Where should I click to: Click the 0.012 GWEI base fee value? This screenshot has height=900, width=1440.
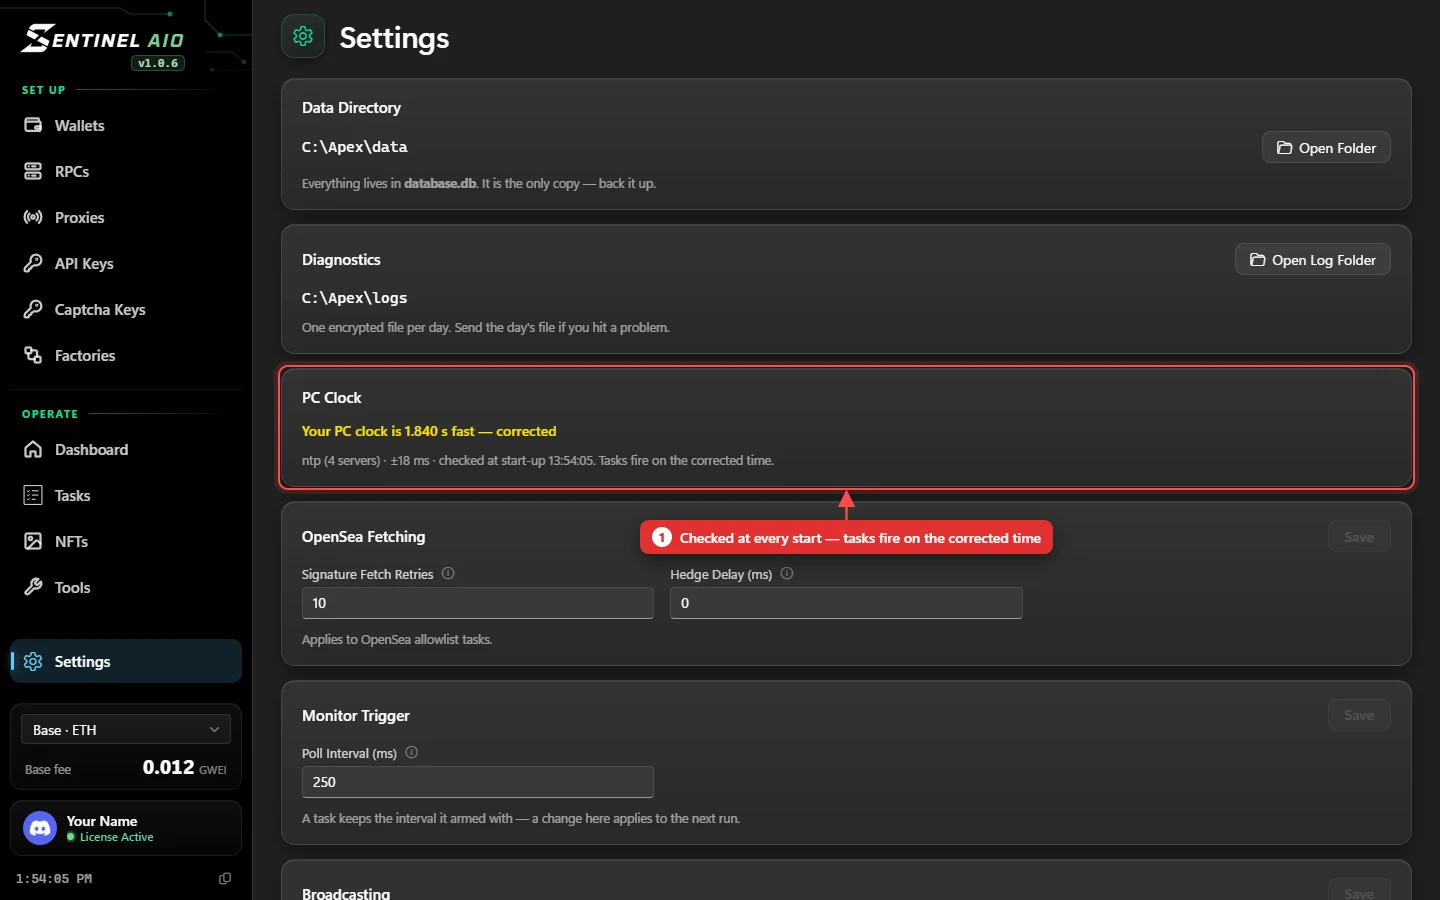(x=184, y=768)
